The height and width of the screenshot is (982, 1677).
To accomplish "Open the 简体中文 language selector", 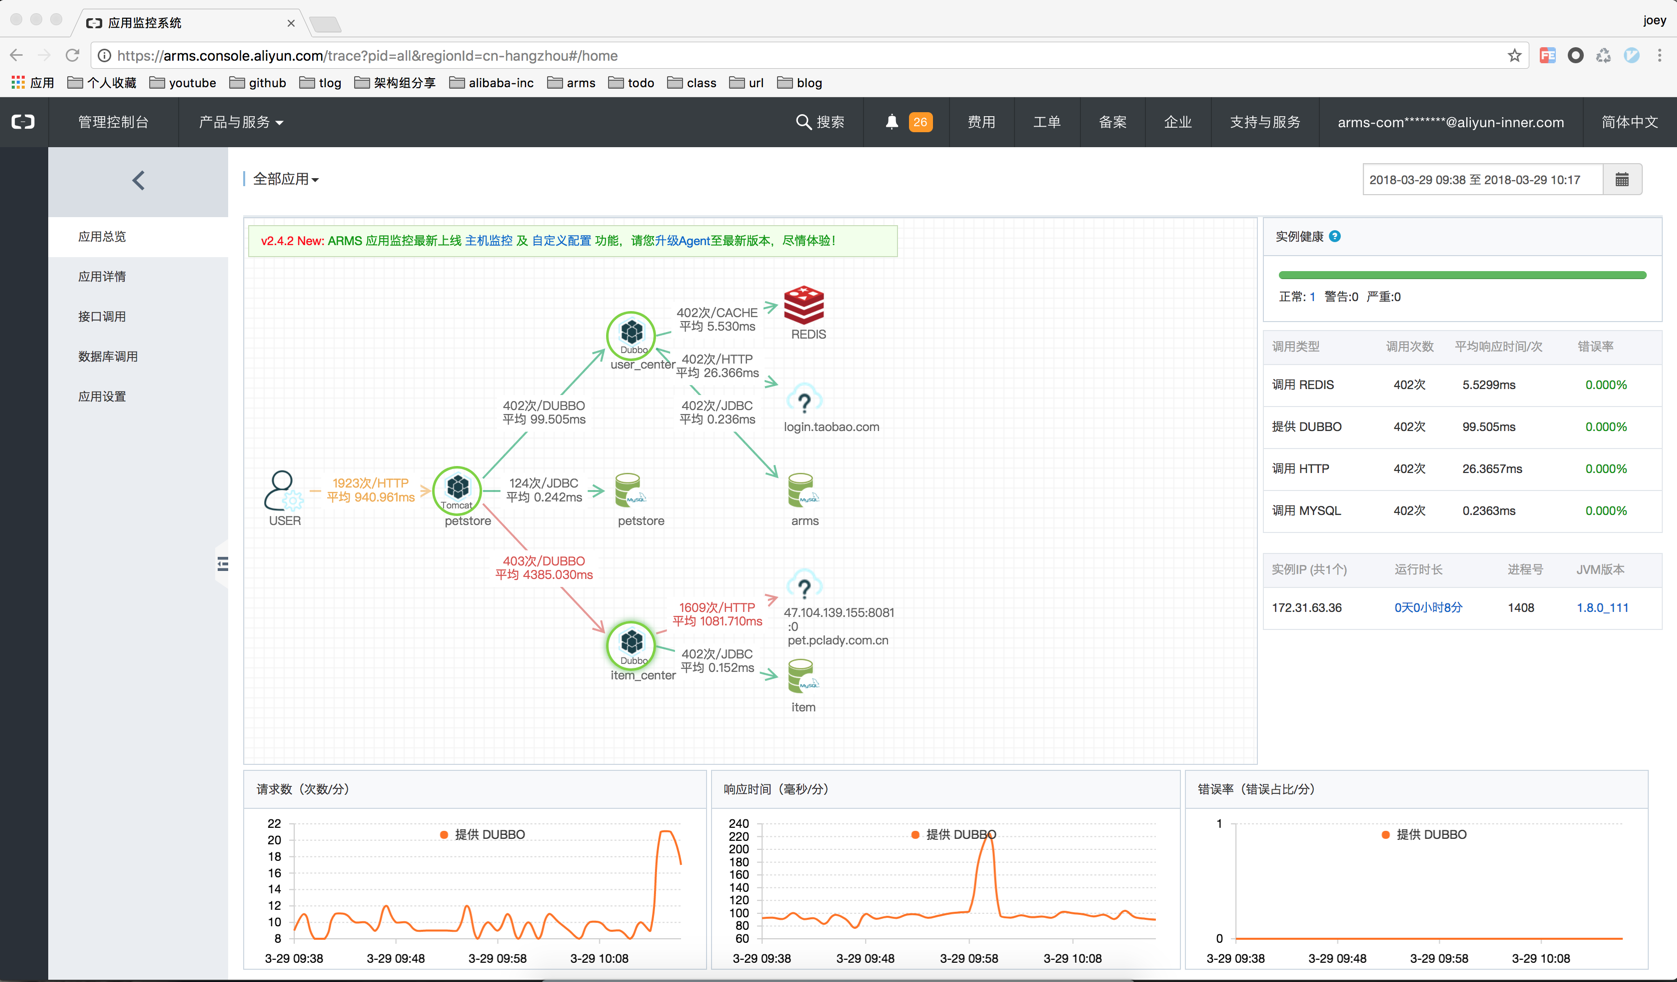I will coord(1629,122).
